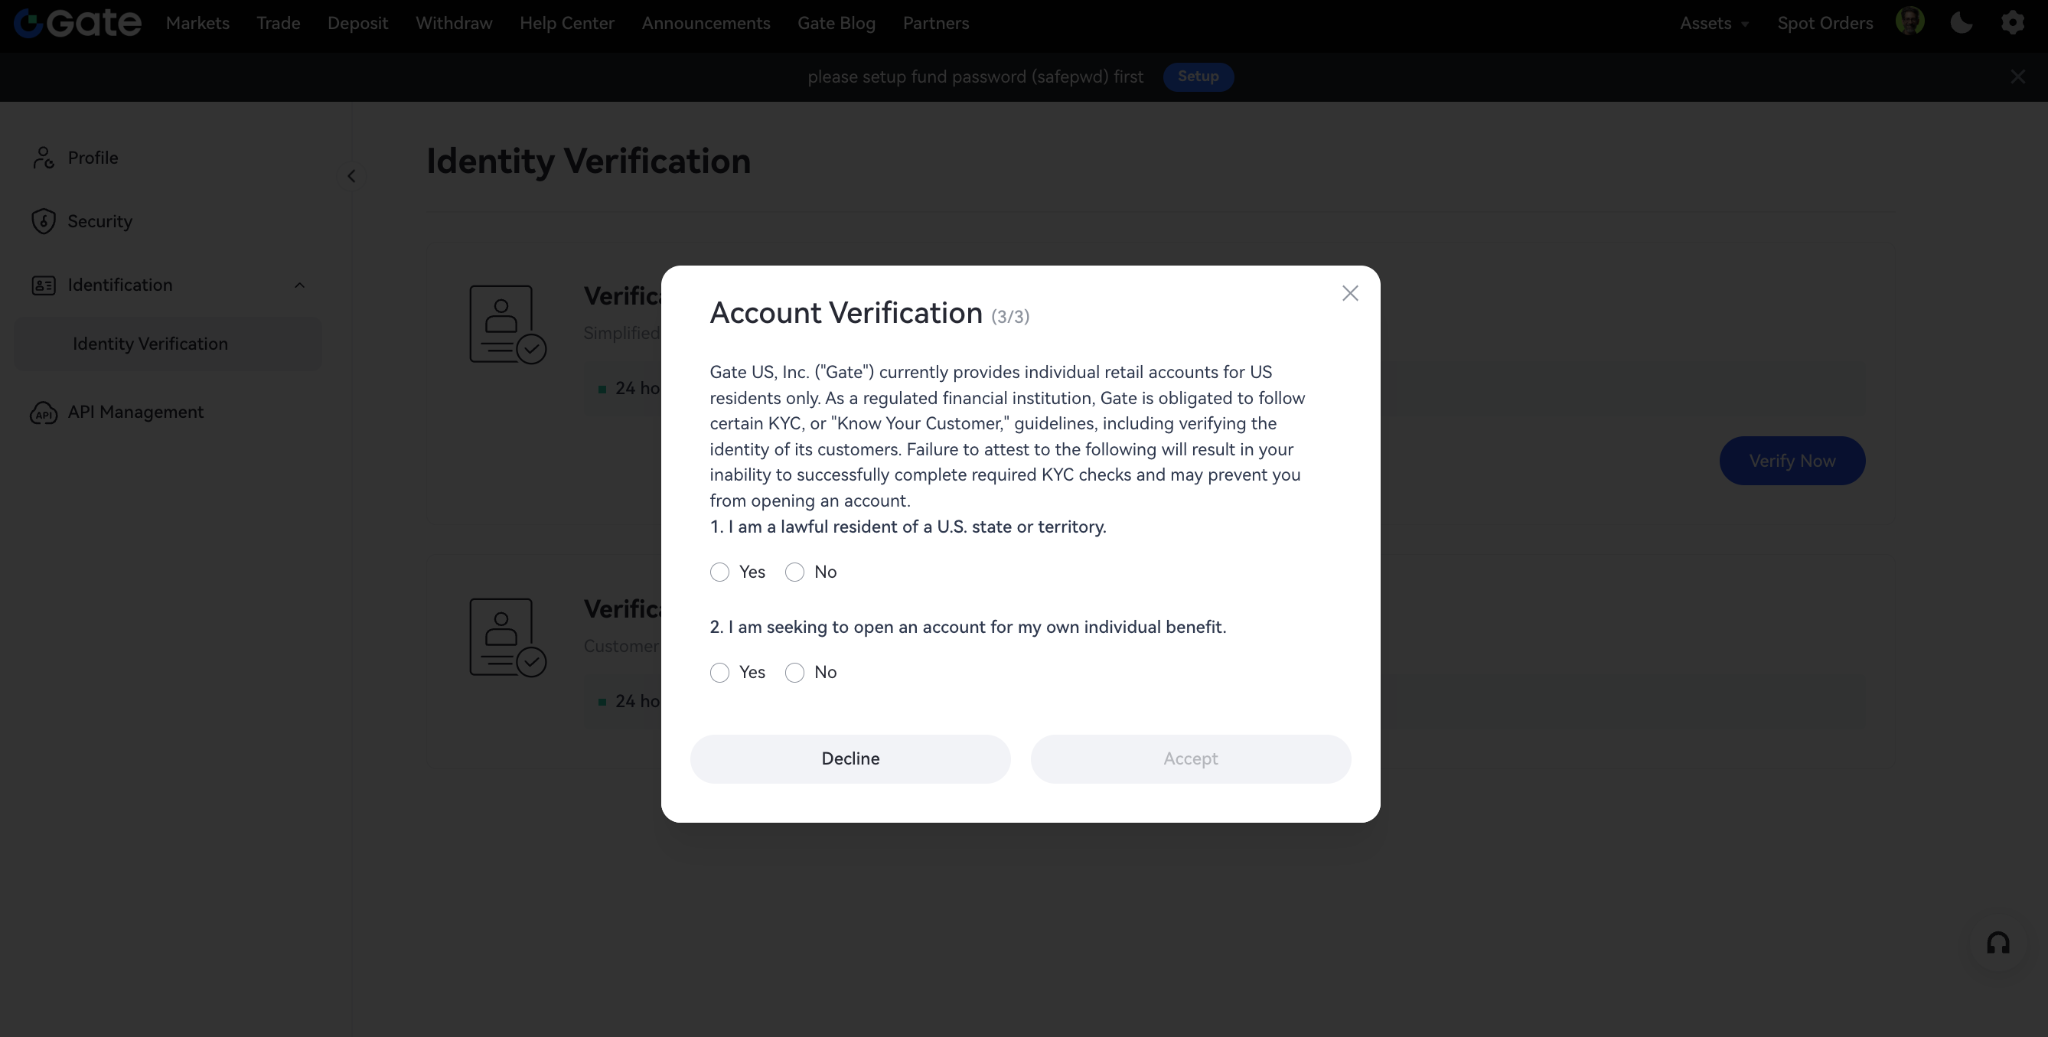Click the Setup fund password button
Image resolution: width=2048 pixels, height=1037 pixels.
pos(1198,77)
